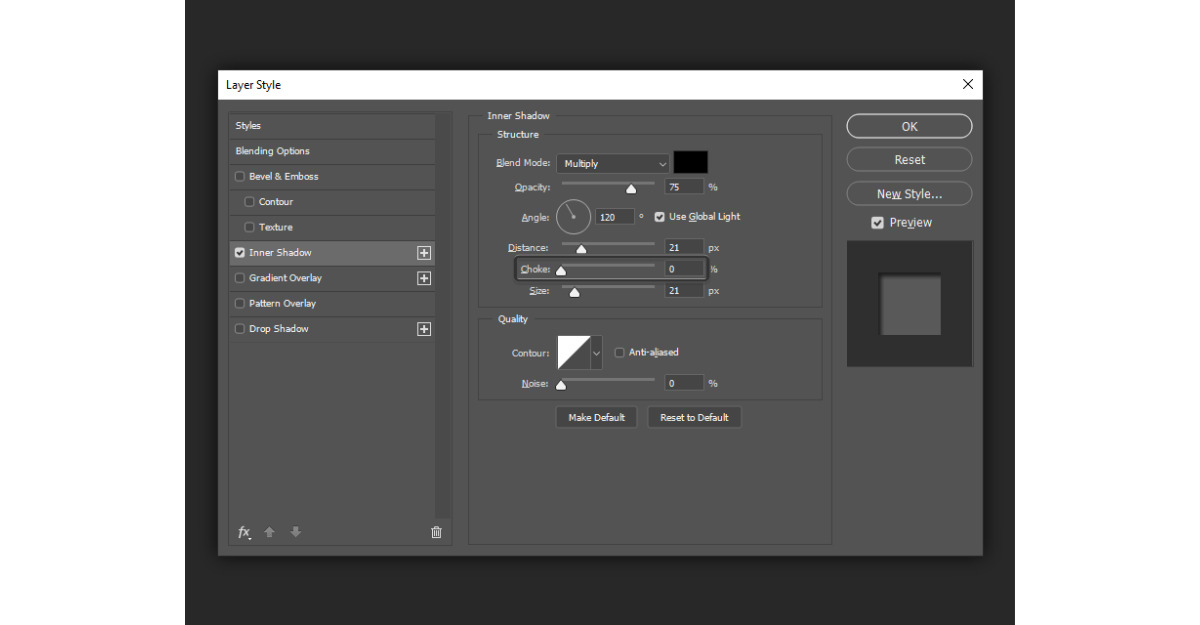Open the fx effects menu icon

tap(244, 532)
